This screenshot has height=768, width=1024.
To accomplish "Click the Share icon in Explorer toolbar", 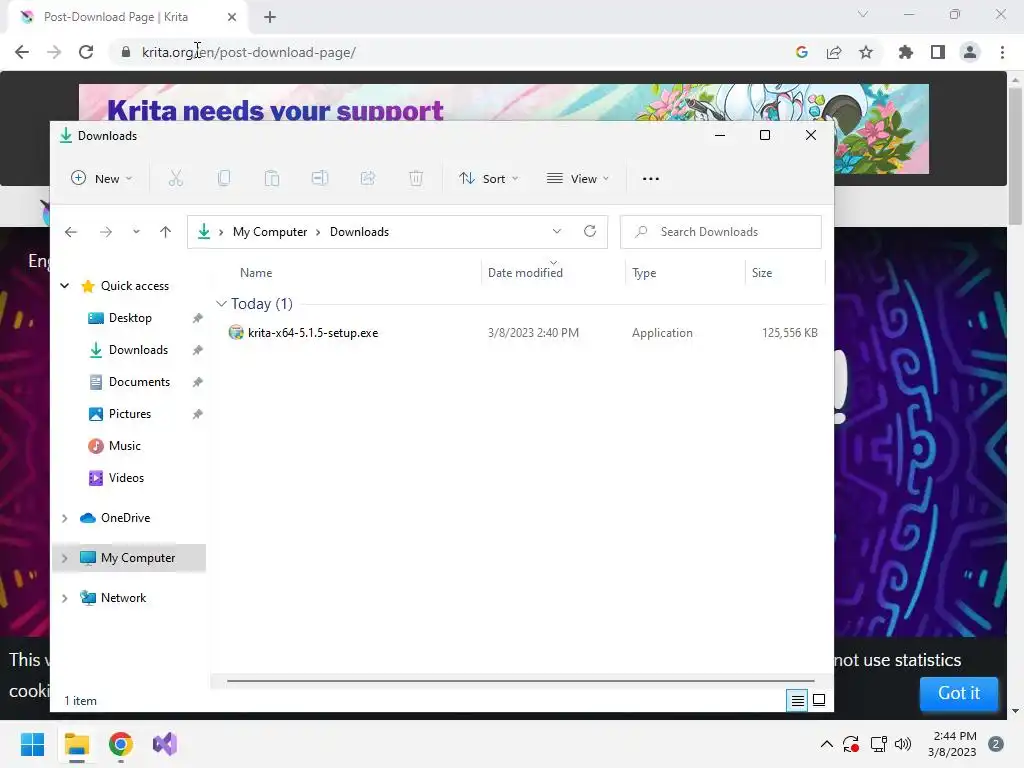I will (x=368, y=178).
